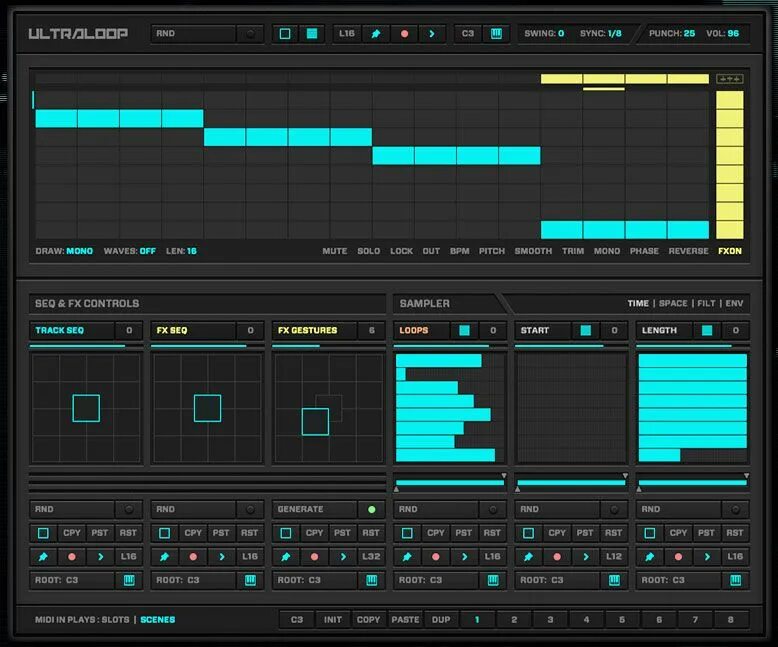Screen dimensions: 778x647
Task: Open the top RND preset field
Action: point(194,34)
